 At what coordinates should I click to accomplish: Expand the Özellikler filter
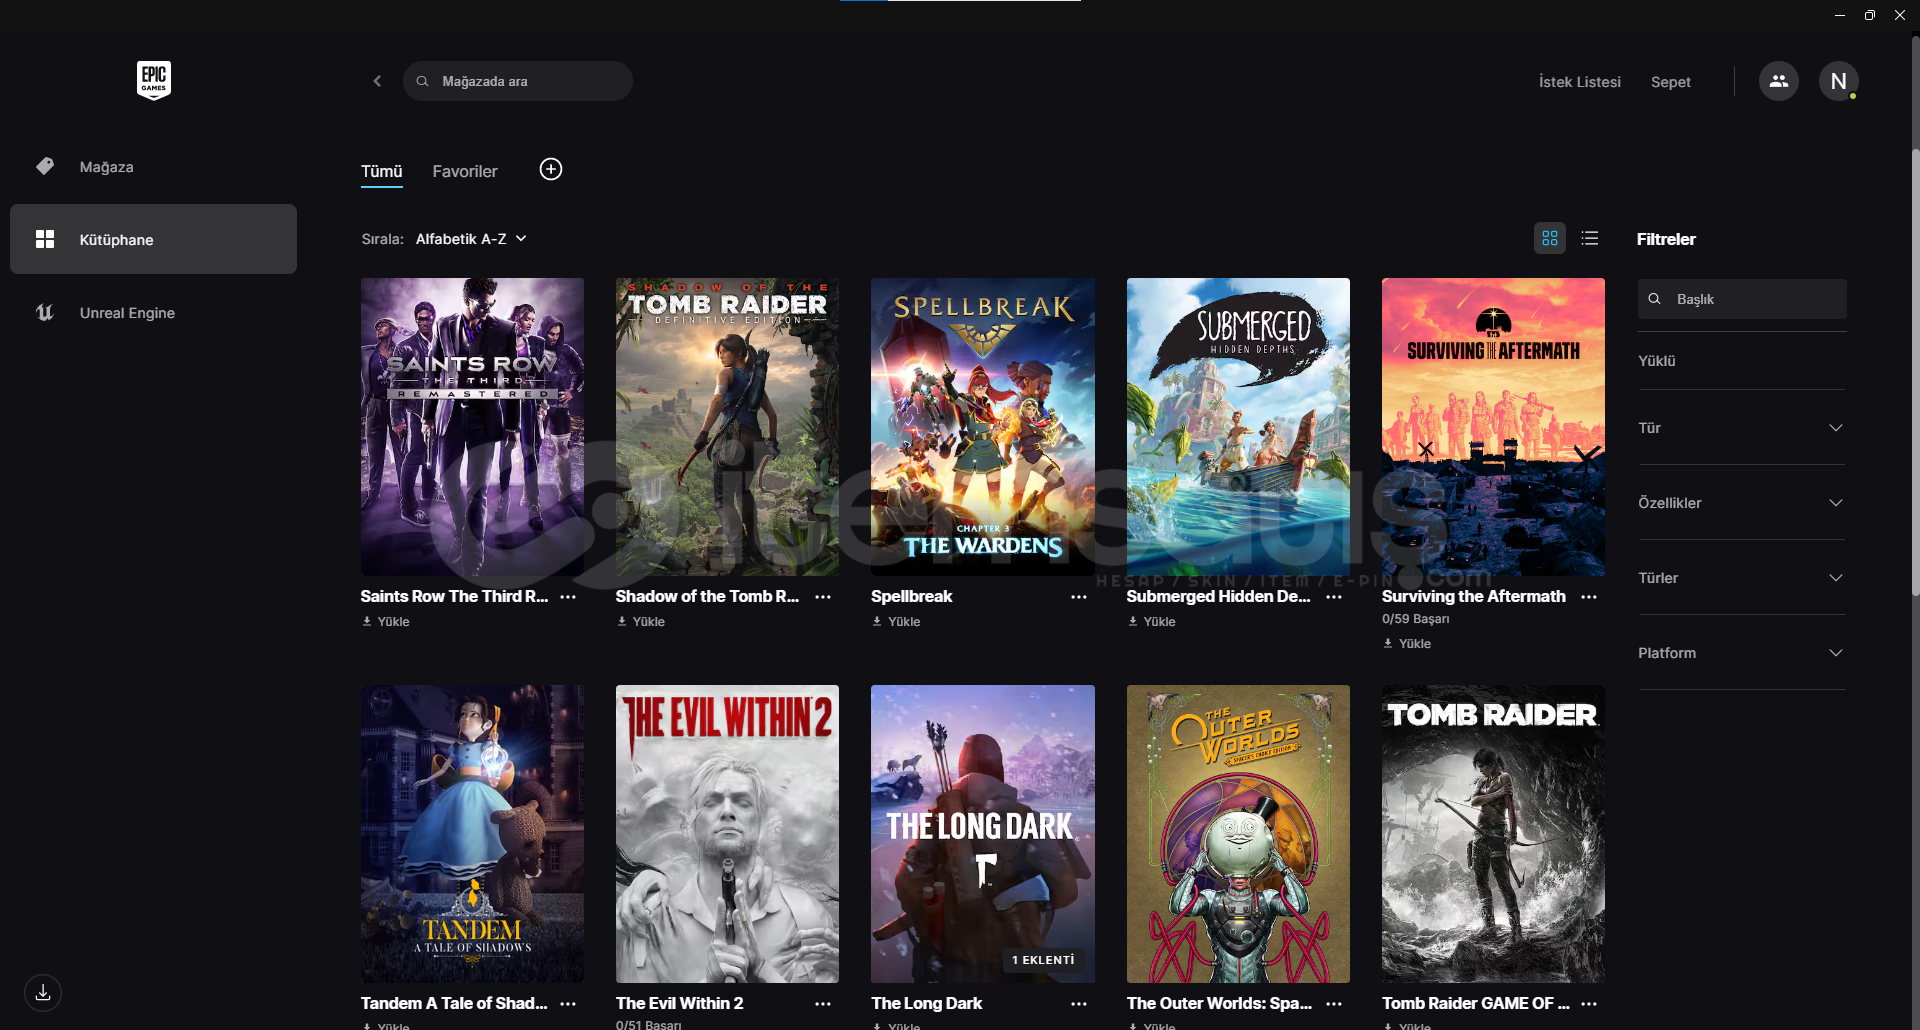1742,503
